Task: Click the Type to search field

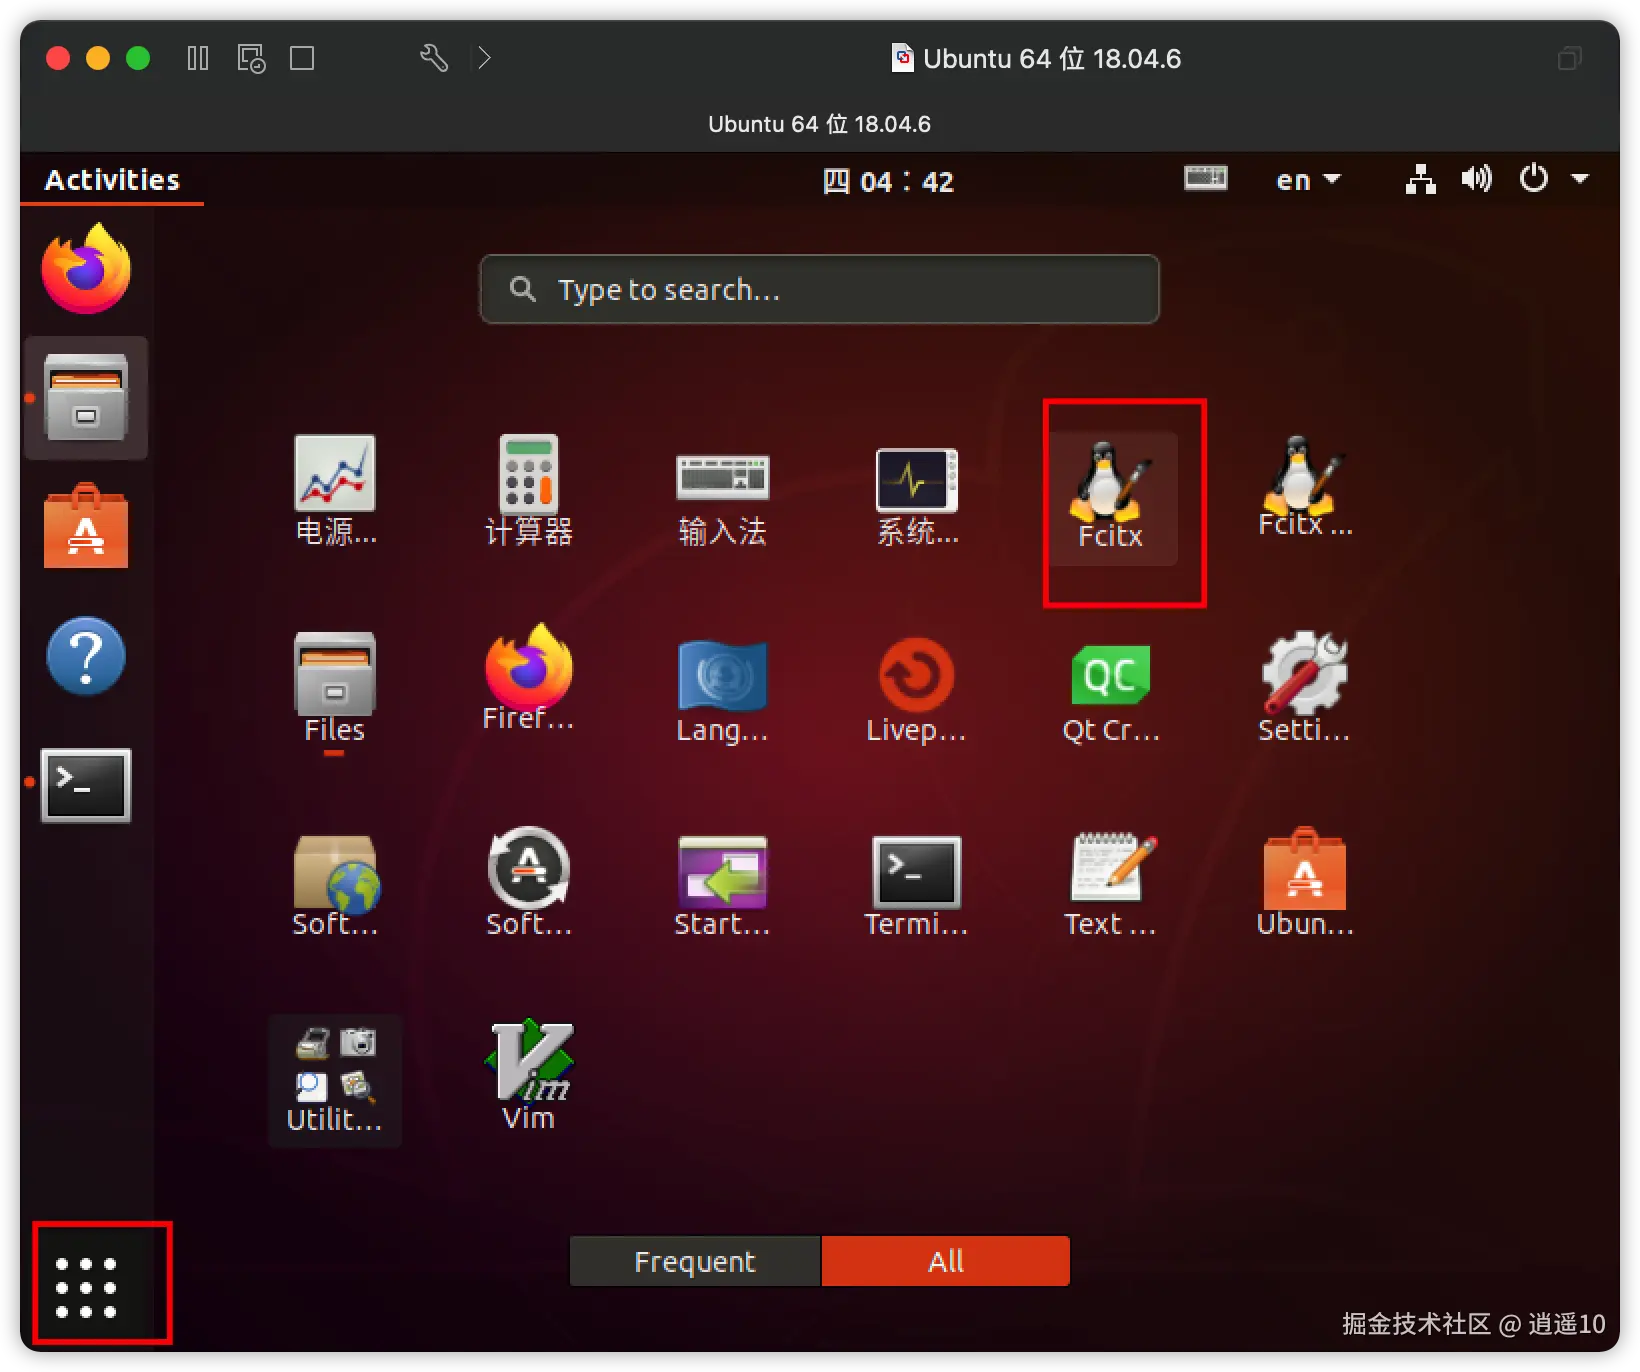Action: coord(820,289)
